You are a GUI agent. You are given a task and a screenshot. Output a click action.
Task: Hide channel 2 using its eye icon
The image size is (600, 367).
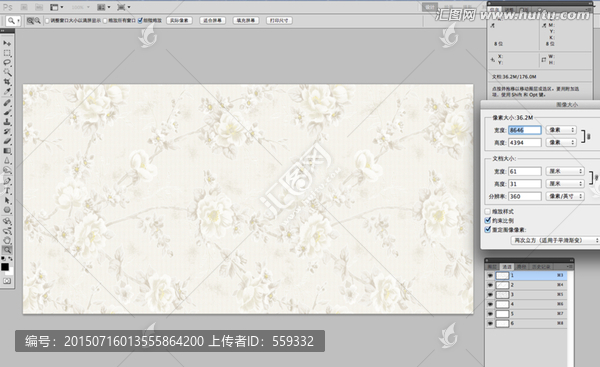click(x=490, y=285)
